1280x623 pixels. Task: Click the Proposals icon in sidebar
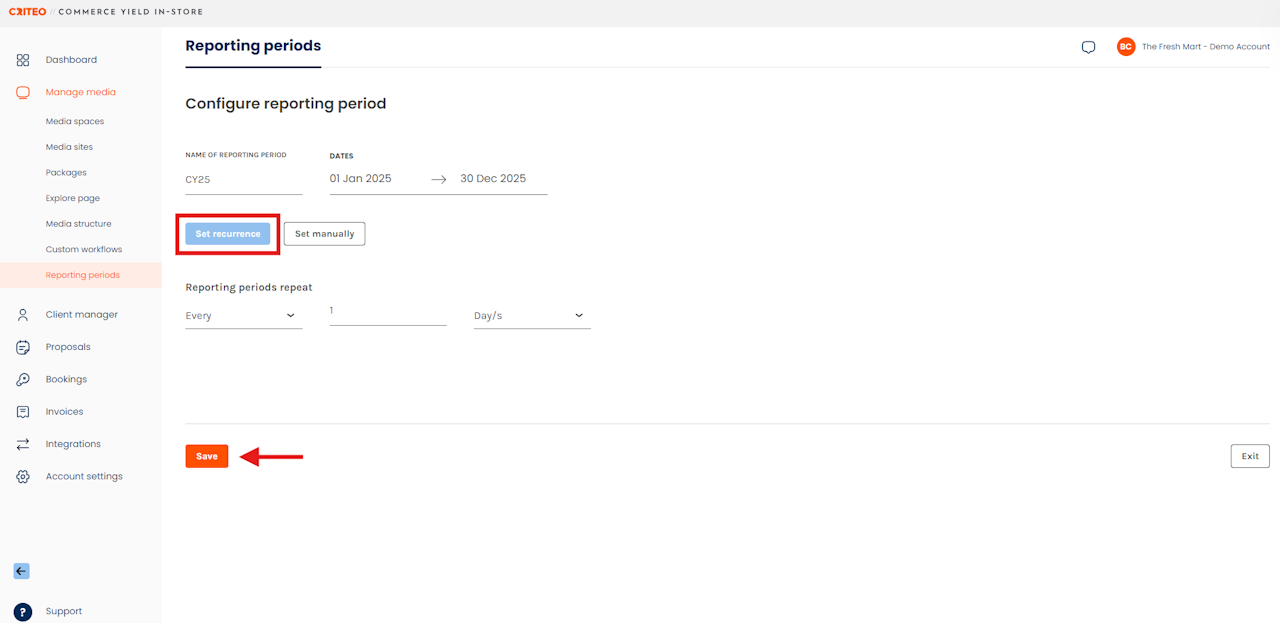click(23, 347)
